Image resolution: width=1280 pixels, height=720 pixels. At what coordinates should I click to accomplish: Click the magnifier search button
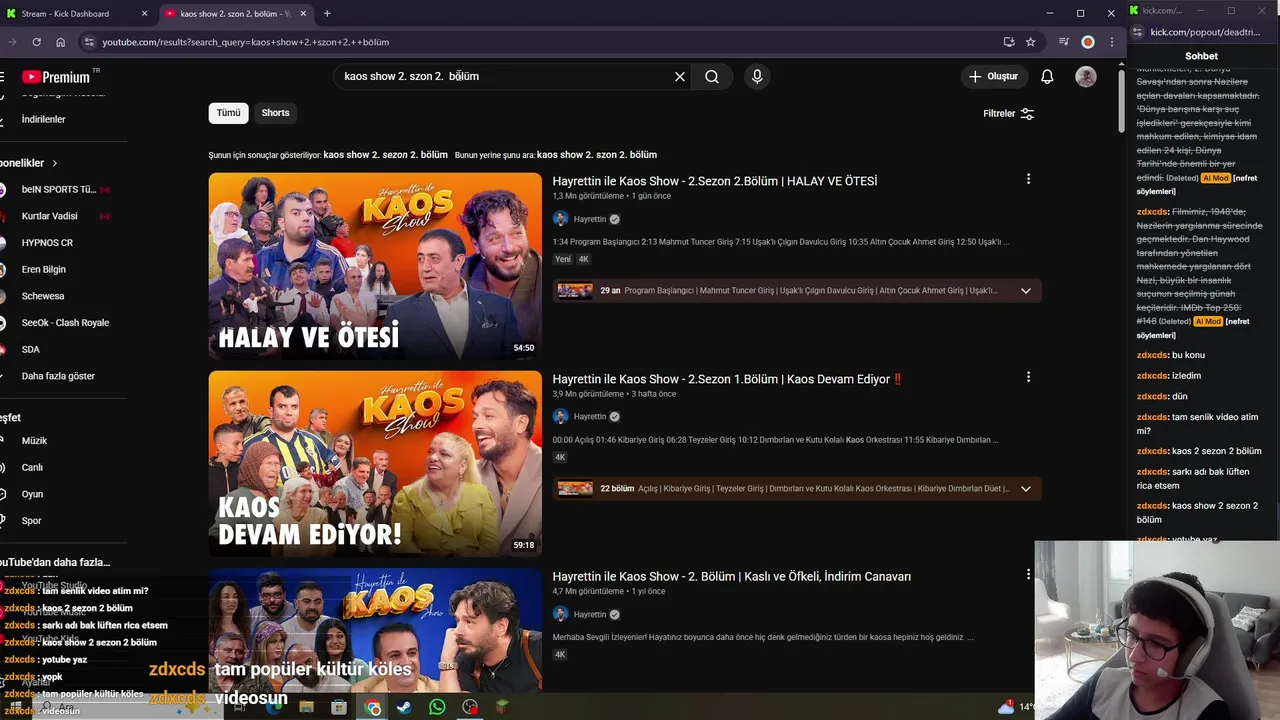pos(712,76)
